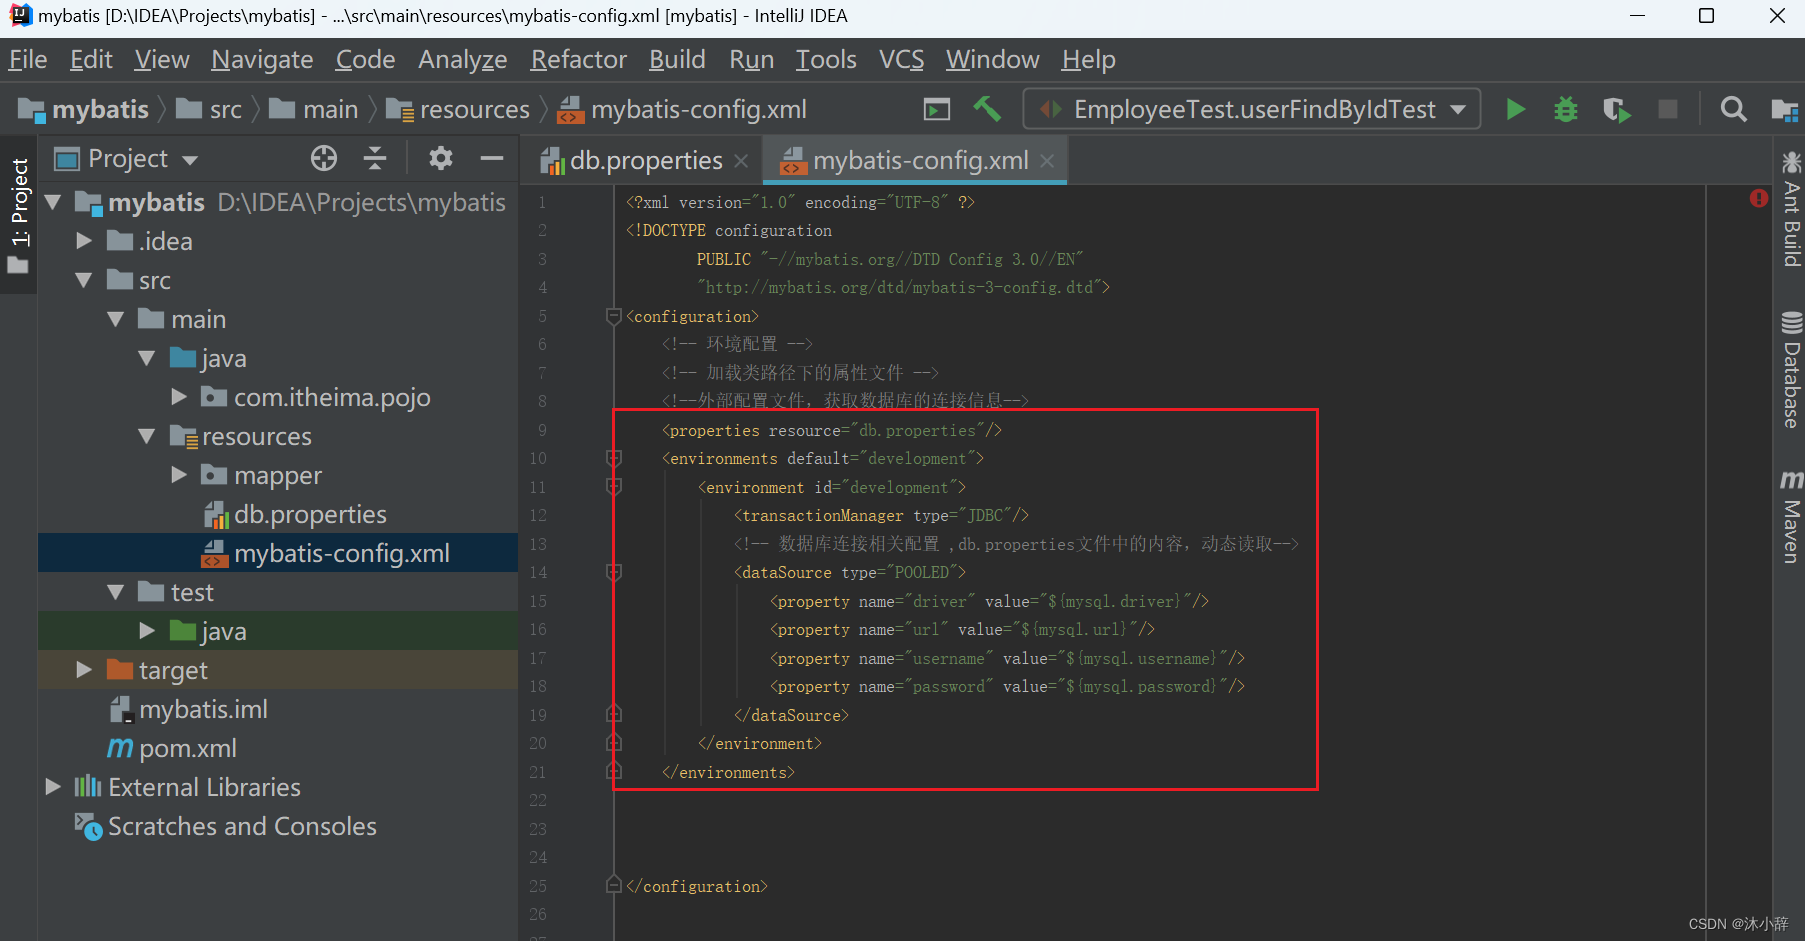Open the Refactor menu

coord(578,60)
